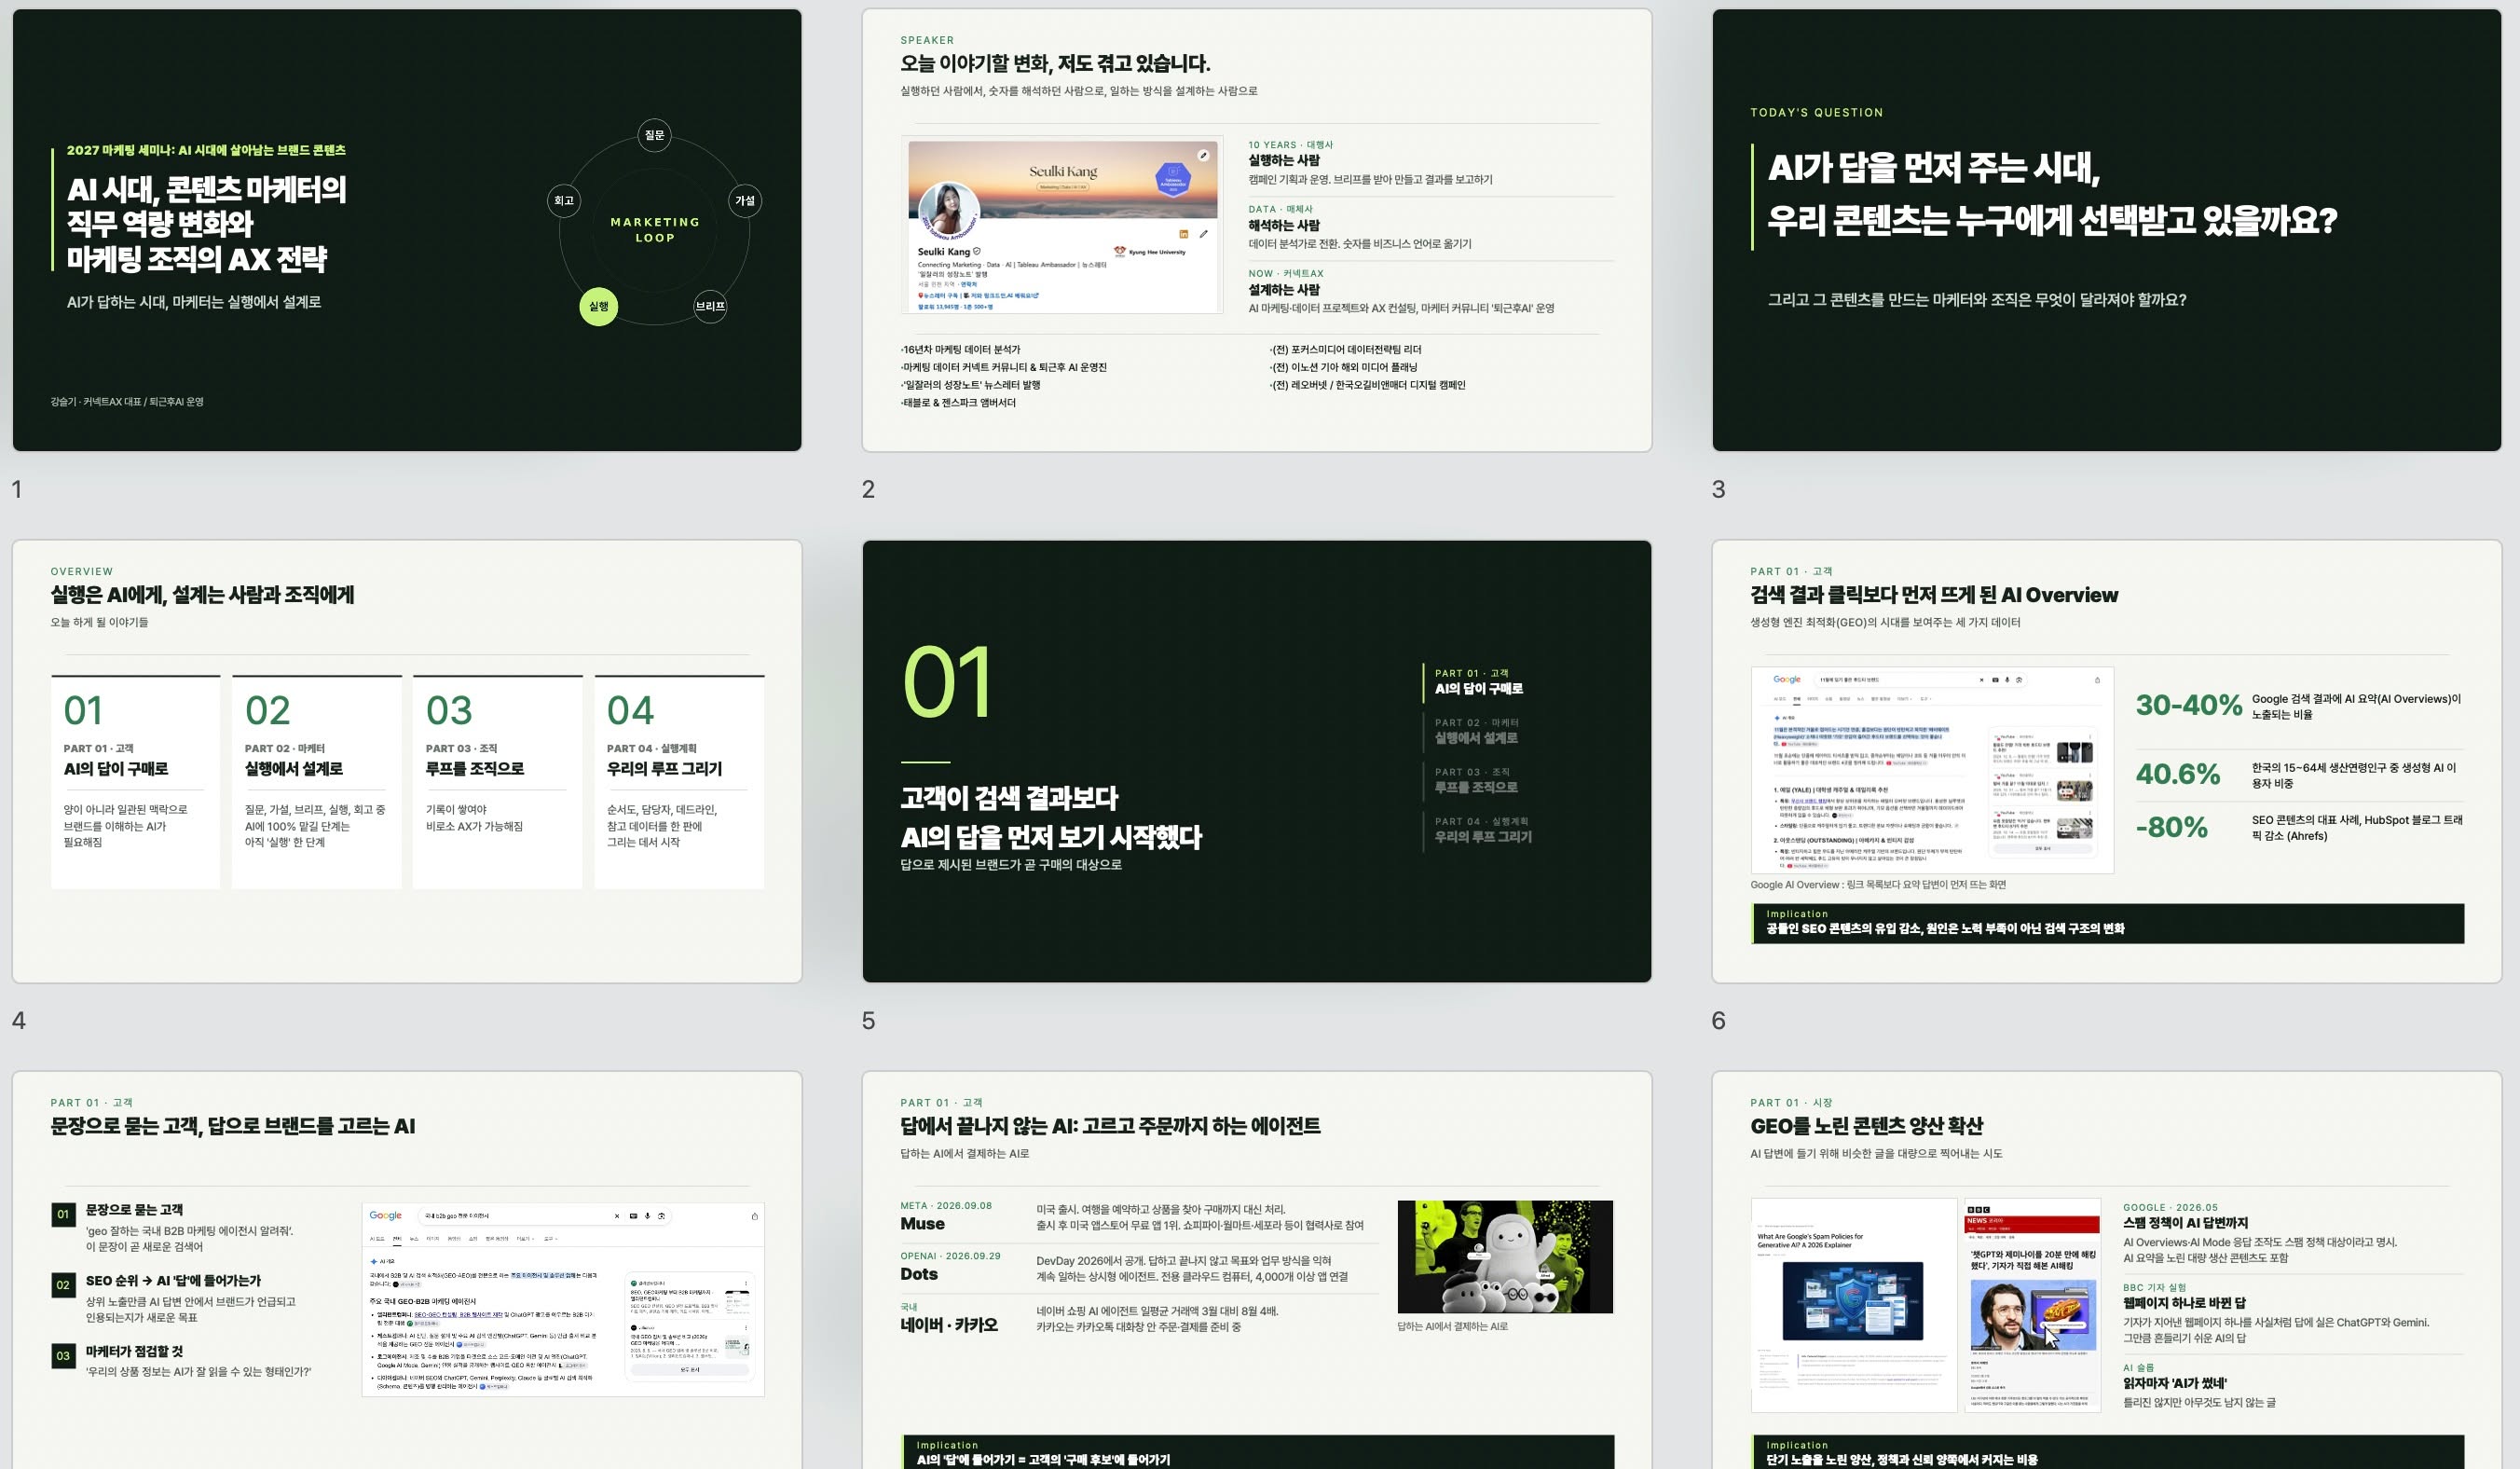Viewport: 2520px width, 1469px height.
Task: Click the '40.6%' statistic on slide 6
Action: pos(2178,774)
